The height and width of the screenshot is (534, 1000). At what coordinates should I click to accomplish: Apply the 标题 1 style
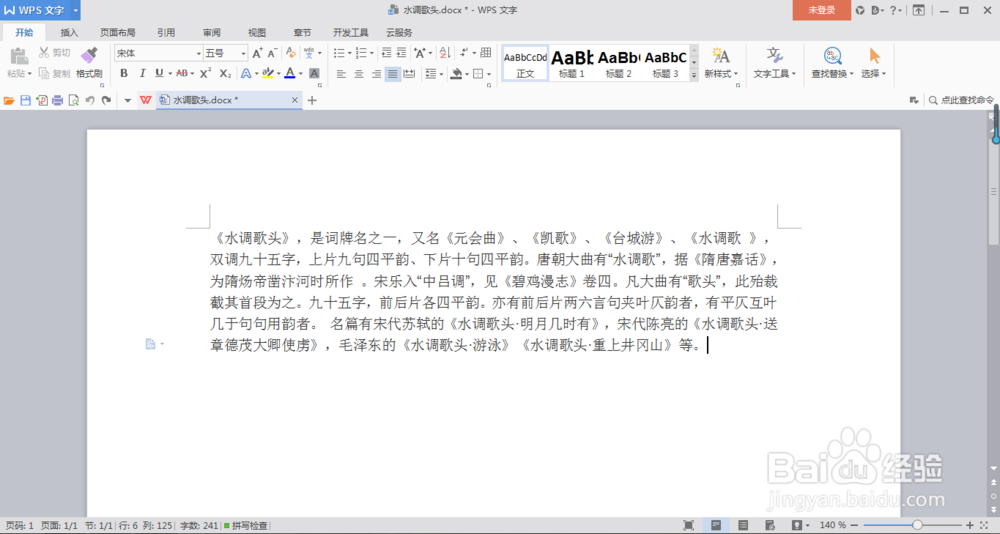[572, 63]
